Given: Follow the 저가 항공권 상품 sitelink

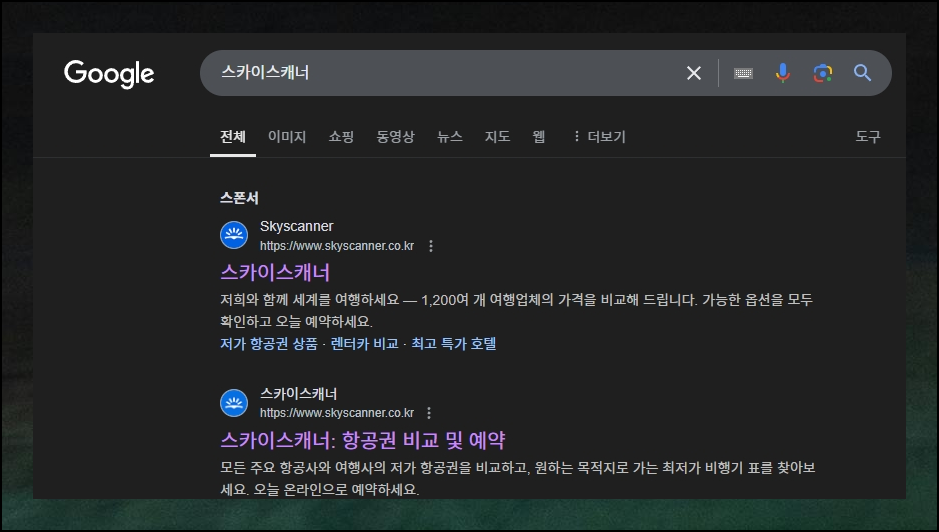Looking at the screenshot, I should coord(269,344).
